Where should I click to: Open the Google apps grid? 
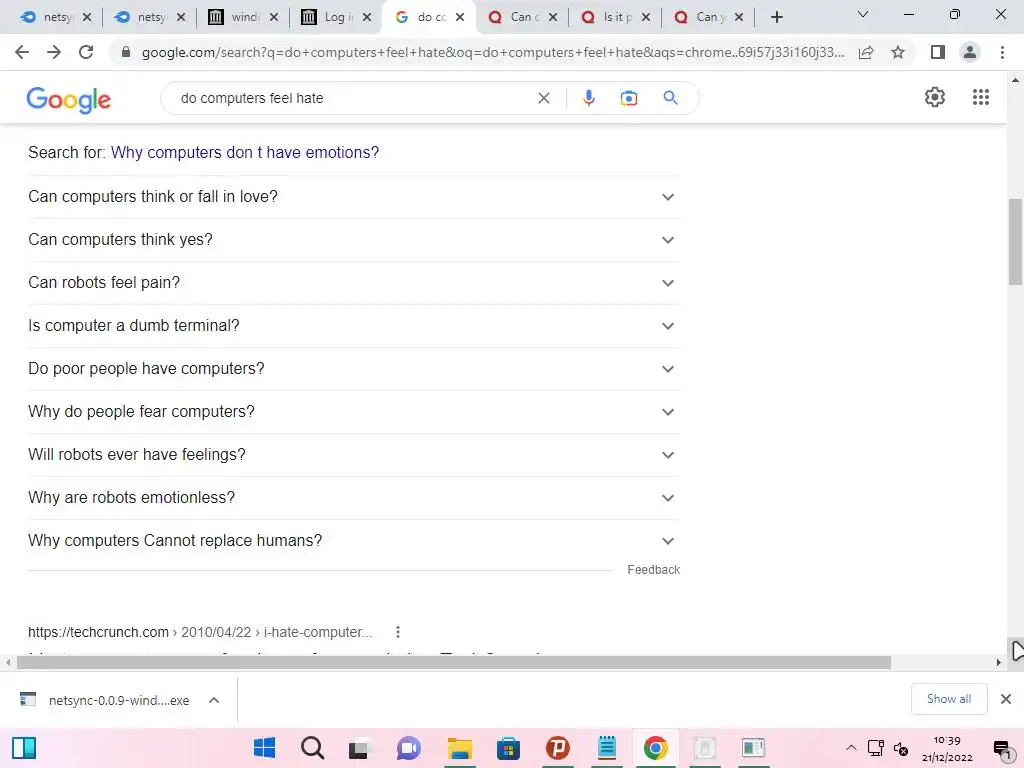[x=980, y=97]
